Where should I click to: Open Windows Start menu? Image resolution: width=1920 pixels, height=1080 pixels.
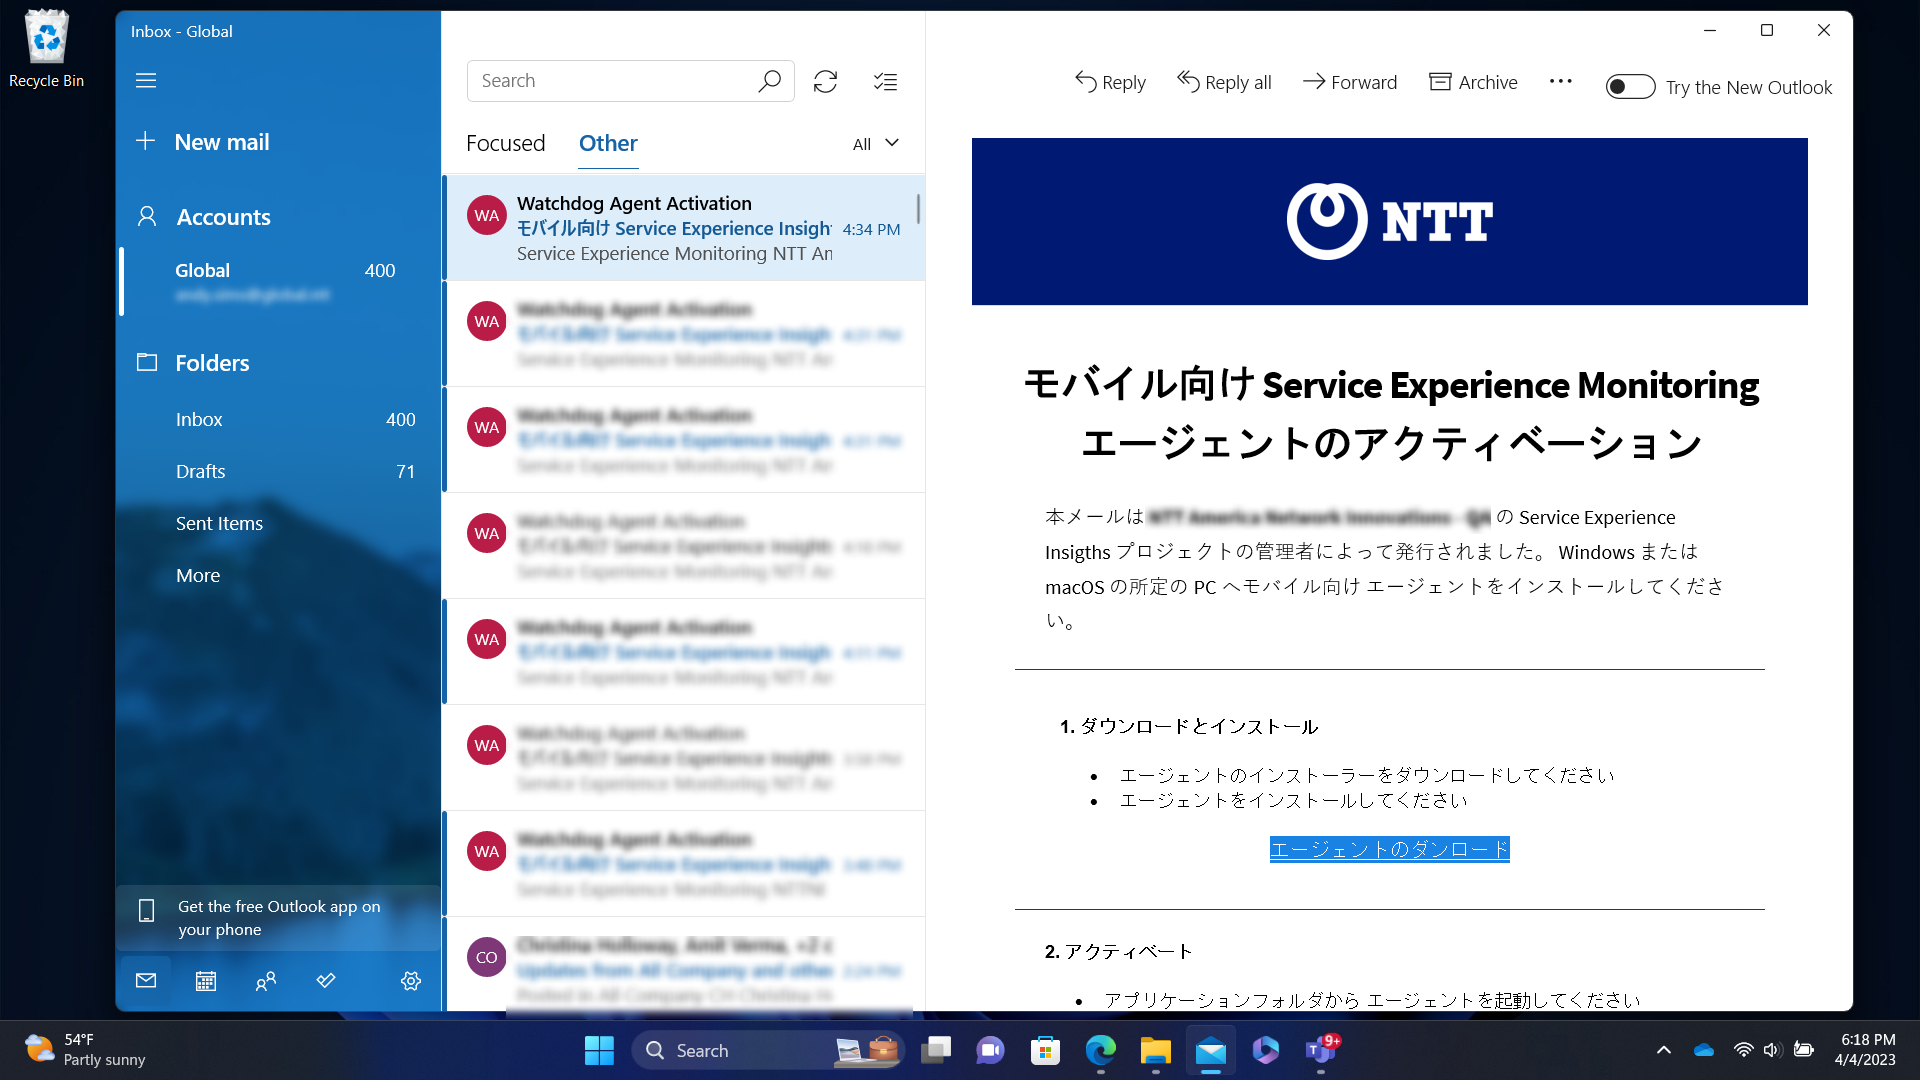coord(599,1050)
